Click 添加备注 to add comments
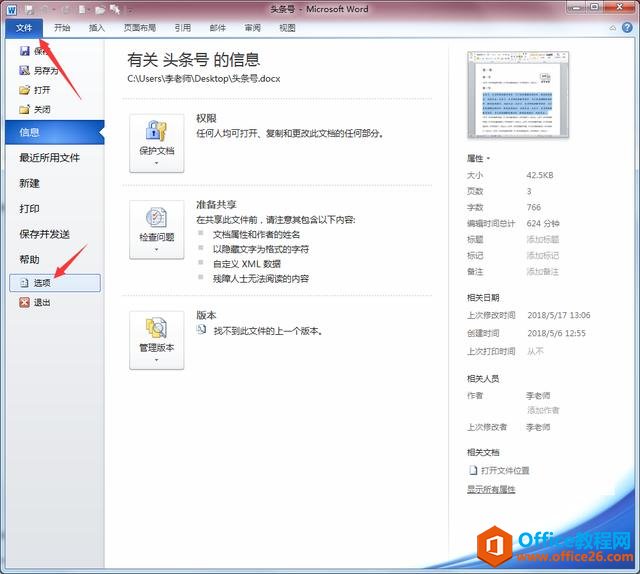640x574 pixels. tap(542, 271)
